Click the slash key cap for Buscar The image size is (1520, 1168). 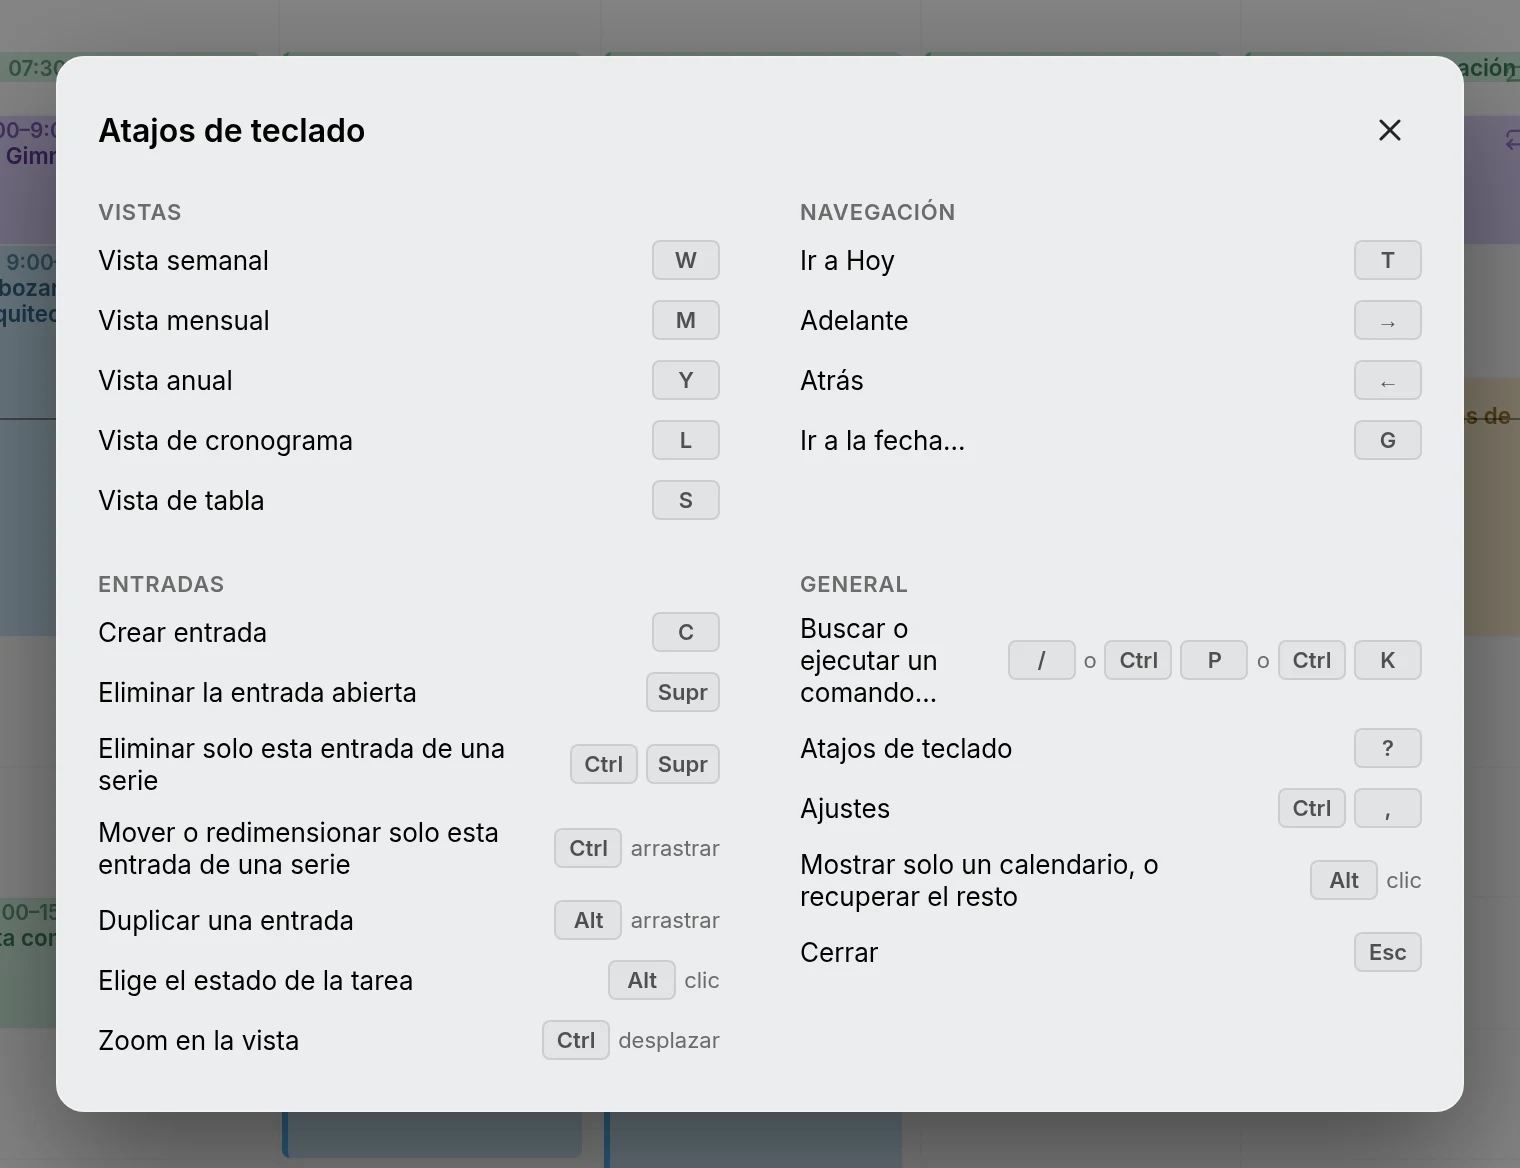coord(1042,660)
